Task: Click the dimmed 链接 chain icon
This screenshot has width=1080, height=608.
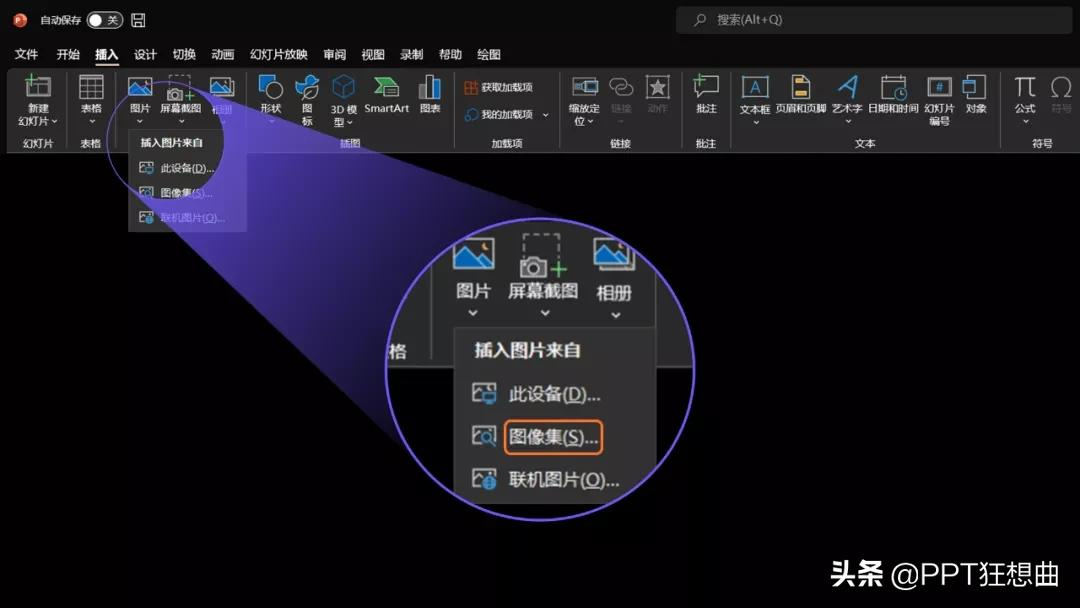Action: click(x=621, y=87)
